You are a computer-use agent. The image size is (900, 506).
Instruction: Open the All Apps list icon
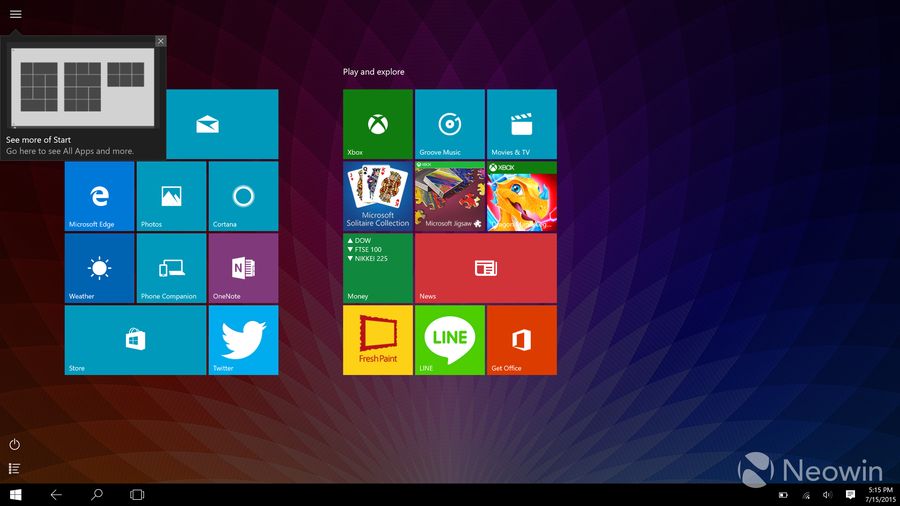pos(14,469)
